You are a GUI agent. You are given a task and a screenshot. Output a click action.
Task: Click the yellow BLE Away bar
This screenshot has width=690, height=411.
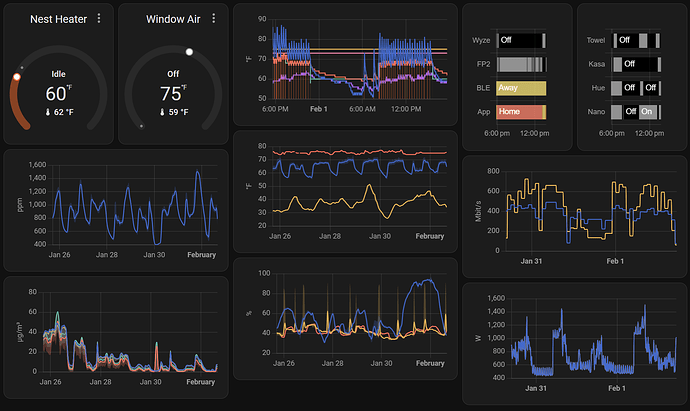pyautogui.click(x=521, y=88)
